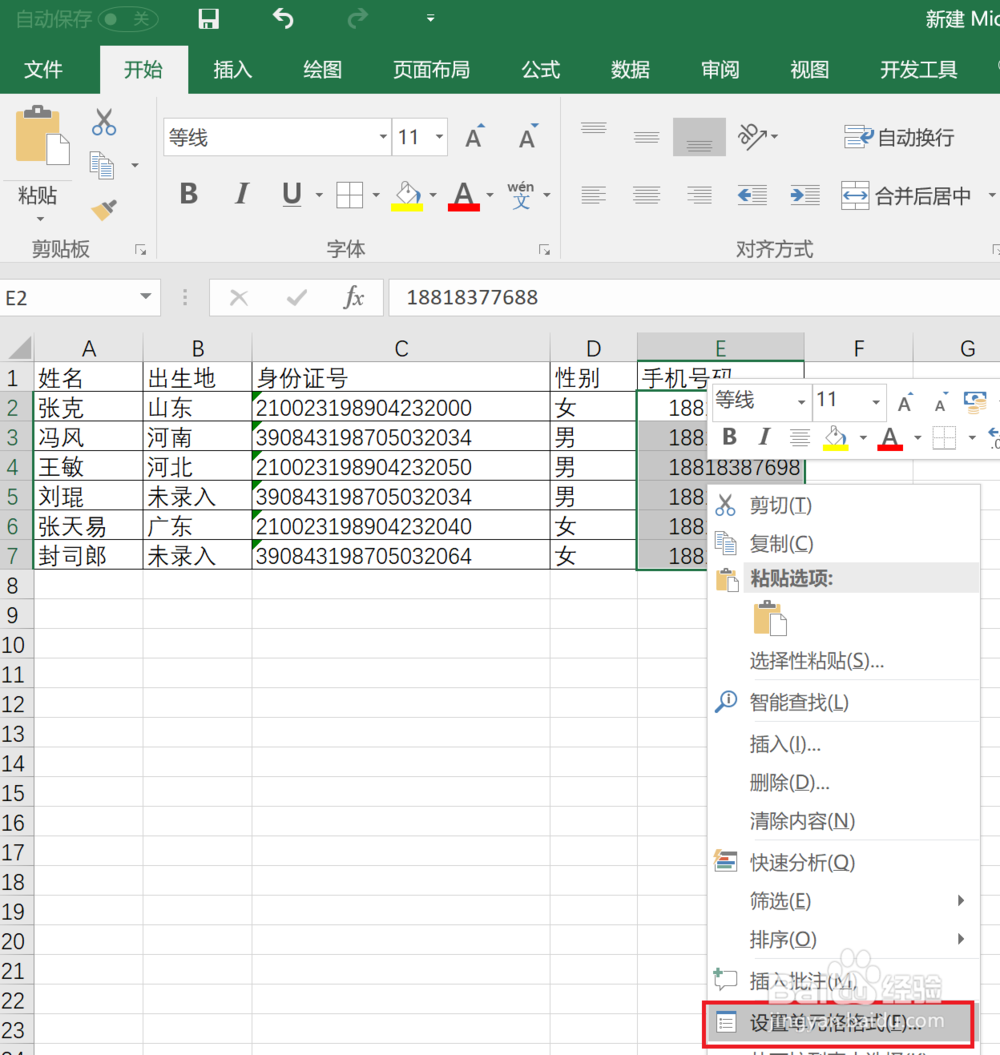Select the Format Painter brush icon
Viewport: 1000px width, 1055px height.
pos(103,211)
